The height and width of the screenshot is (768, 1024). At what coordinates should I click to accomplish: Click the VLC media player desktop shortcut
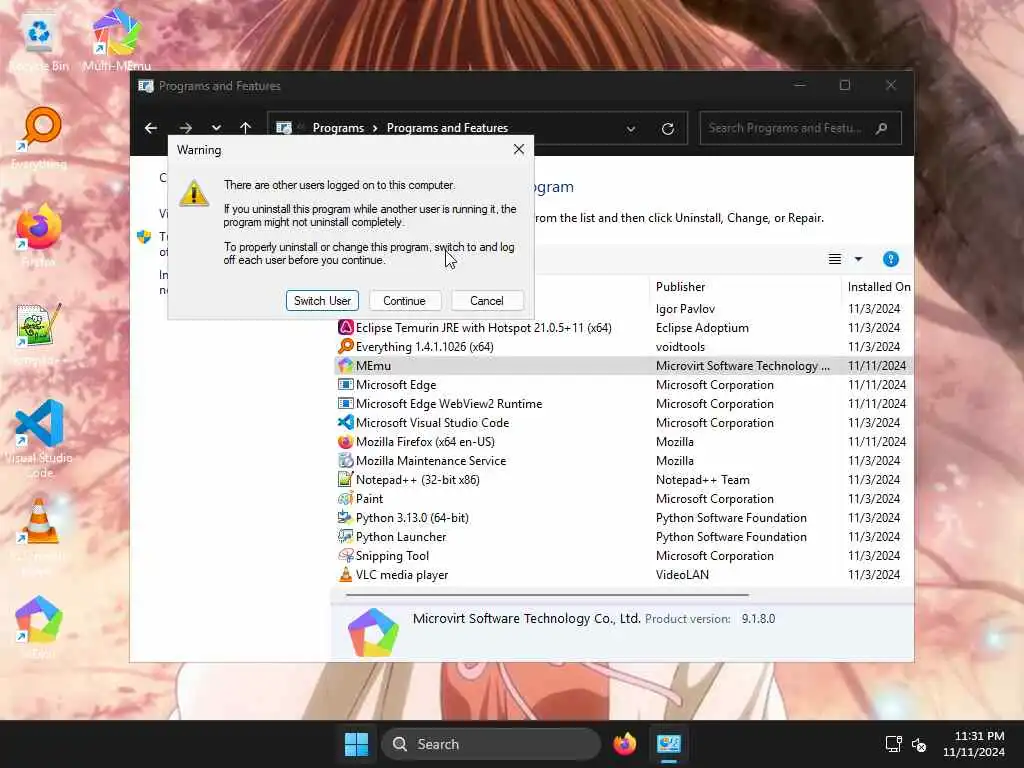point(39,536)
